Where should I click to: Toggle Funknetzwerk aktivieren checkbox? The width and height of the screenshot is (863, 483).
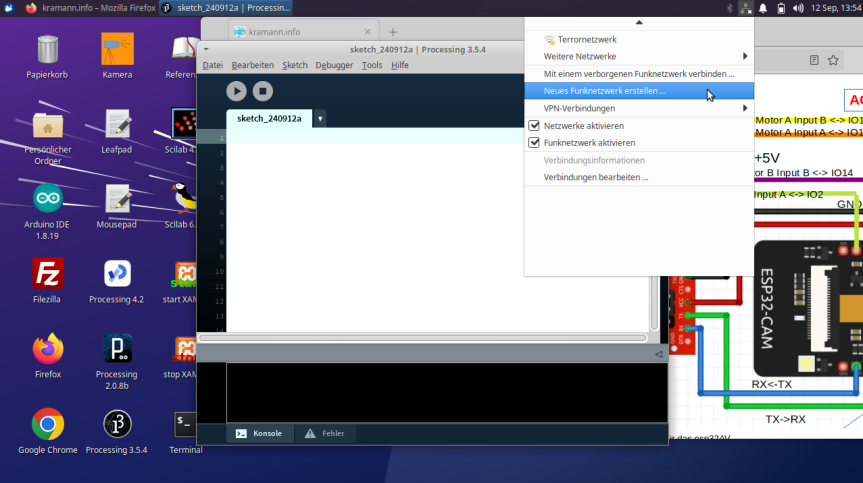pos(534,143)
